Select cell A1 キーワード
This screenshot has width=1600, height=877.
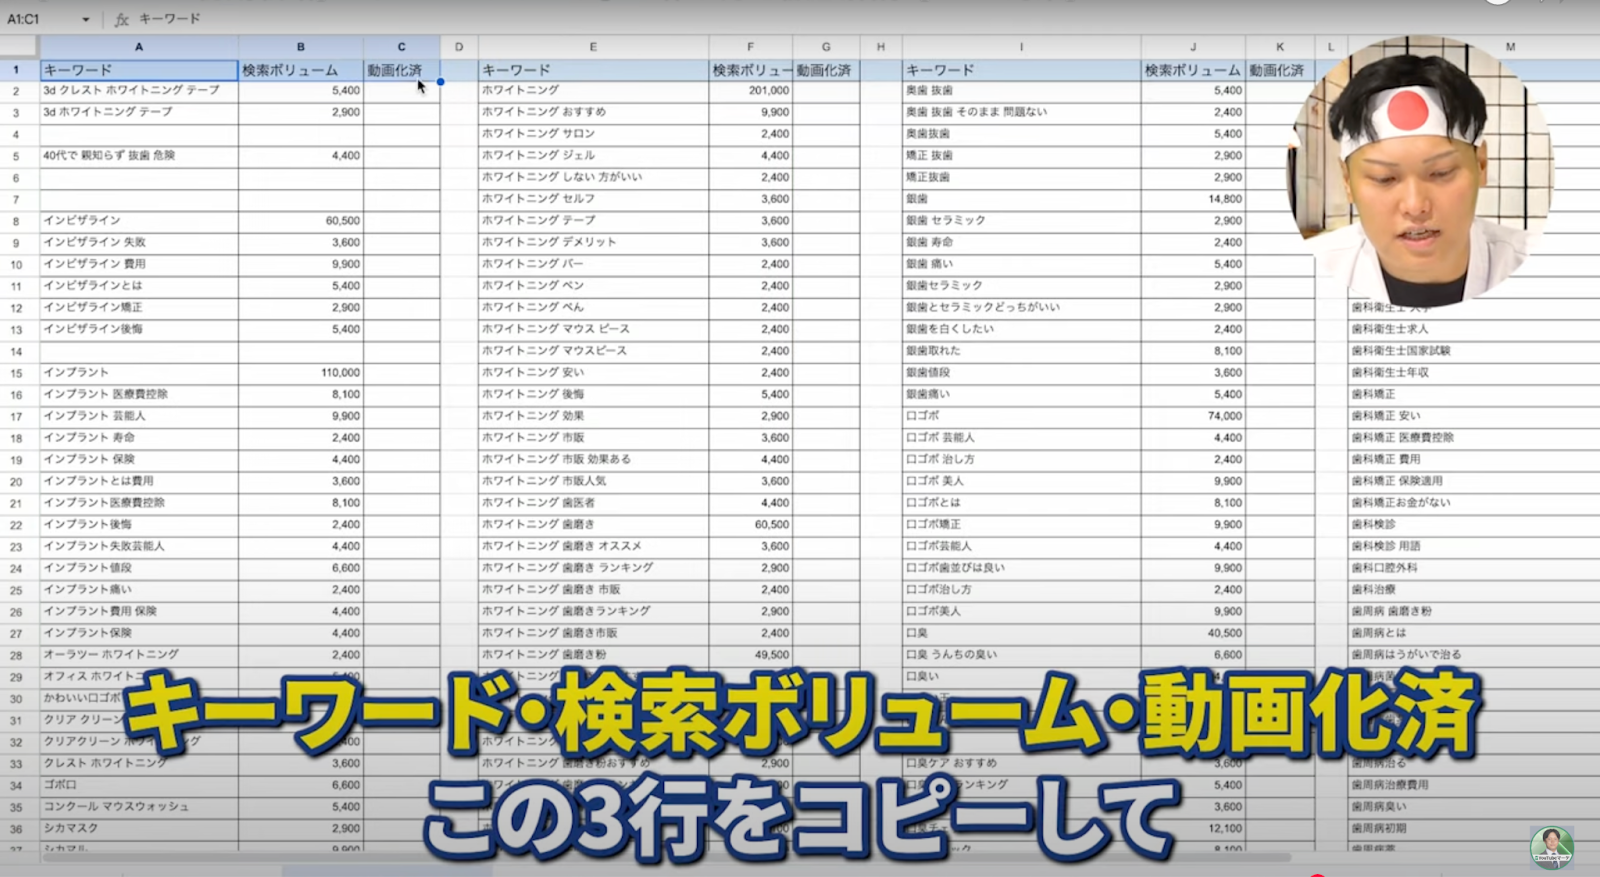click(x=138, y=70)
